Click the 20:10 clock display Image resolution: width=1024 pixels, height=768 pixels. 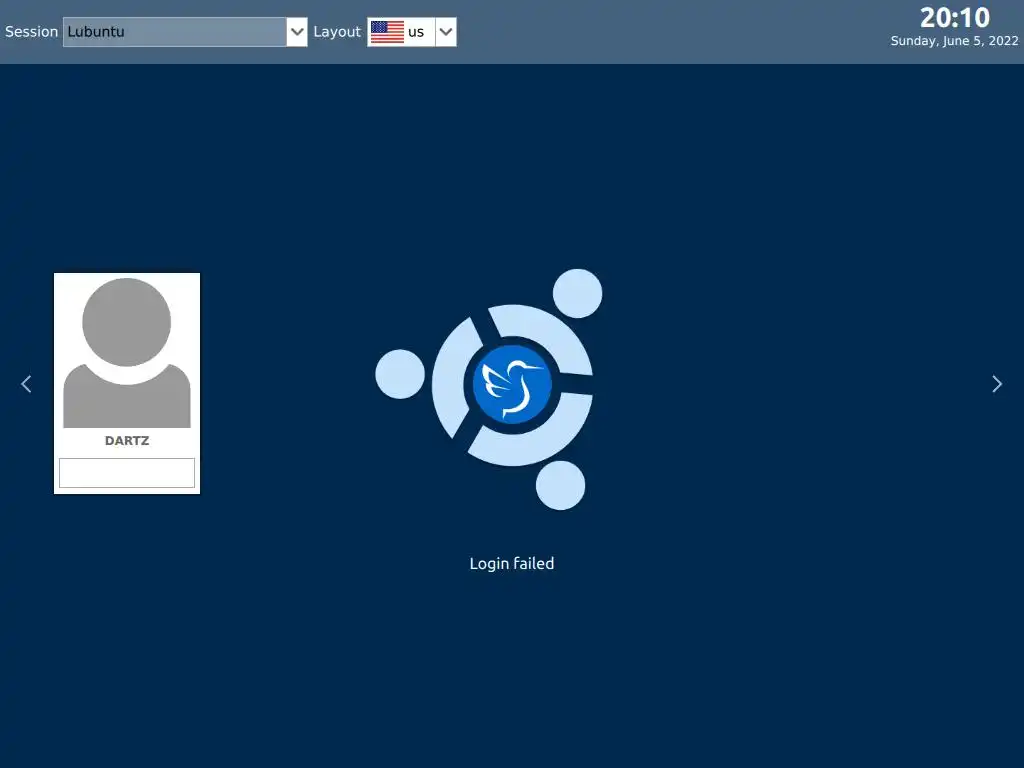coord(955,18)
